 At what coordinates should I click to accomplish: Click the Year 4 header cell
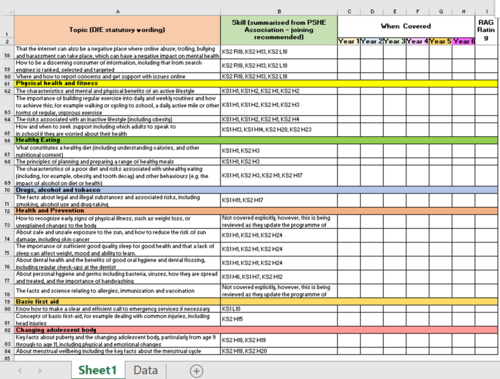point(418,41)
